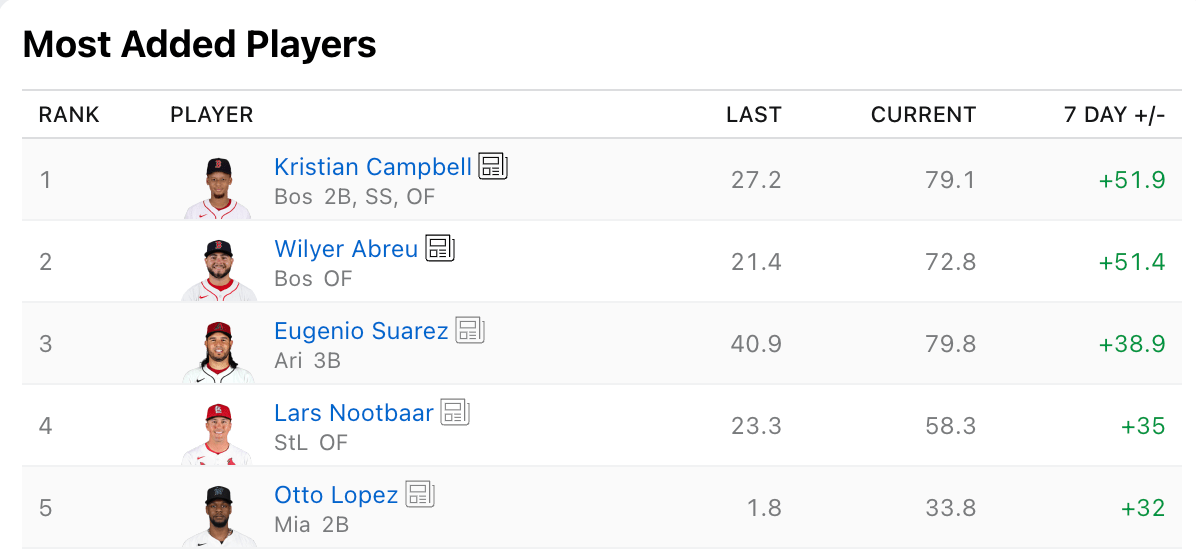Click the LAST column header
The width and height of the screenshot is (1196, 552).
click(x=753, y=115)
